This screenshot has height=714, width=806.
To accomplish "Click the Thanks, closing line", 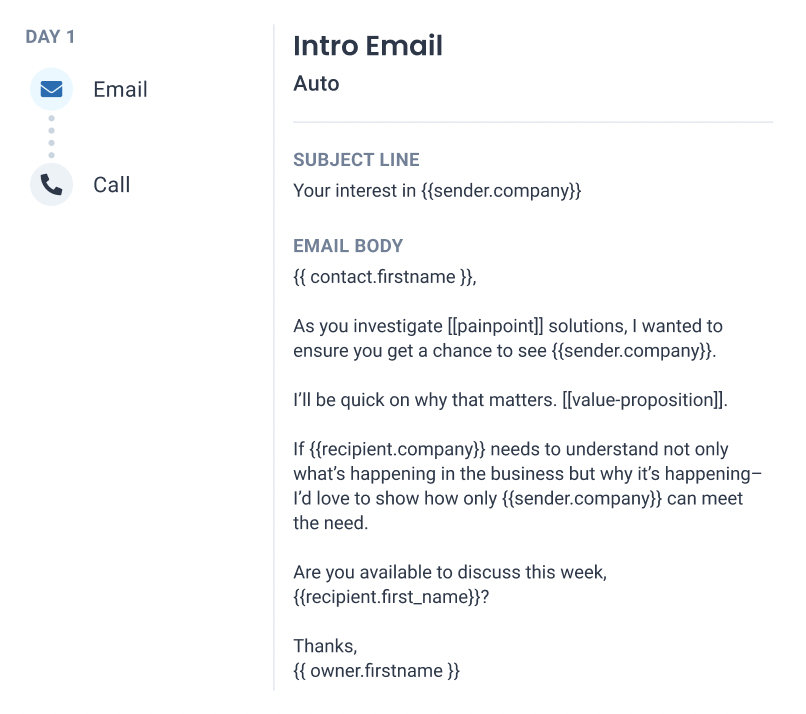I will tap(325, 646).
